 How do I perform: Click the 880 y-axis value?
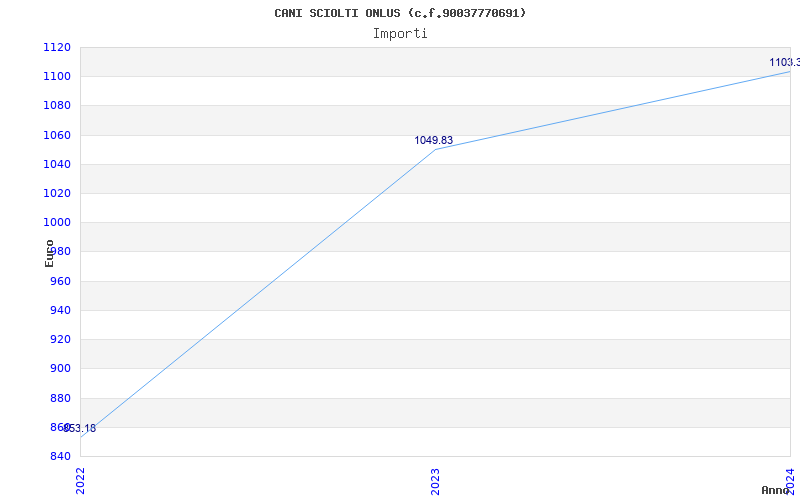pyautogui.click(x=60, y=398)
